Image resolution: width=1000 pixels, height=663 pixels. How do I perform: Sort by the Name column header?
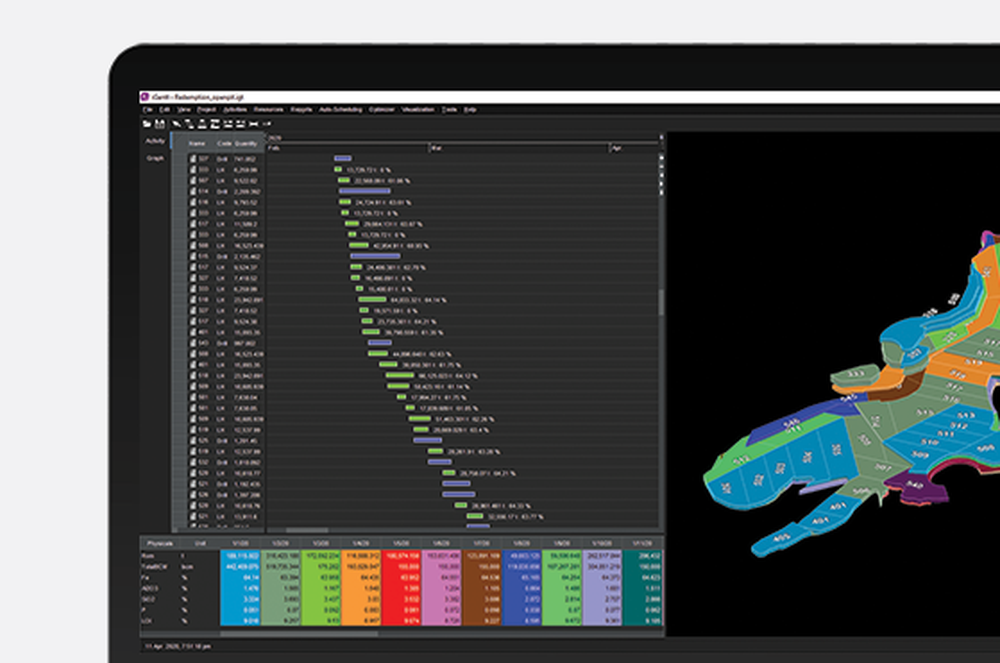point(196,144)
